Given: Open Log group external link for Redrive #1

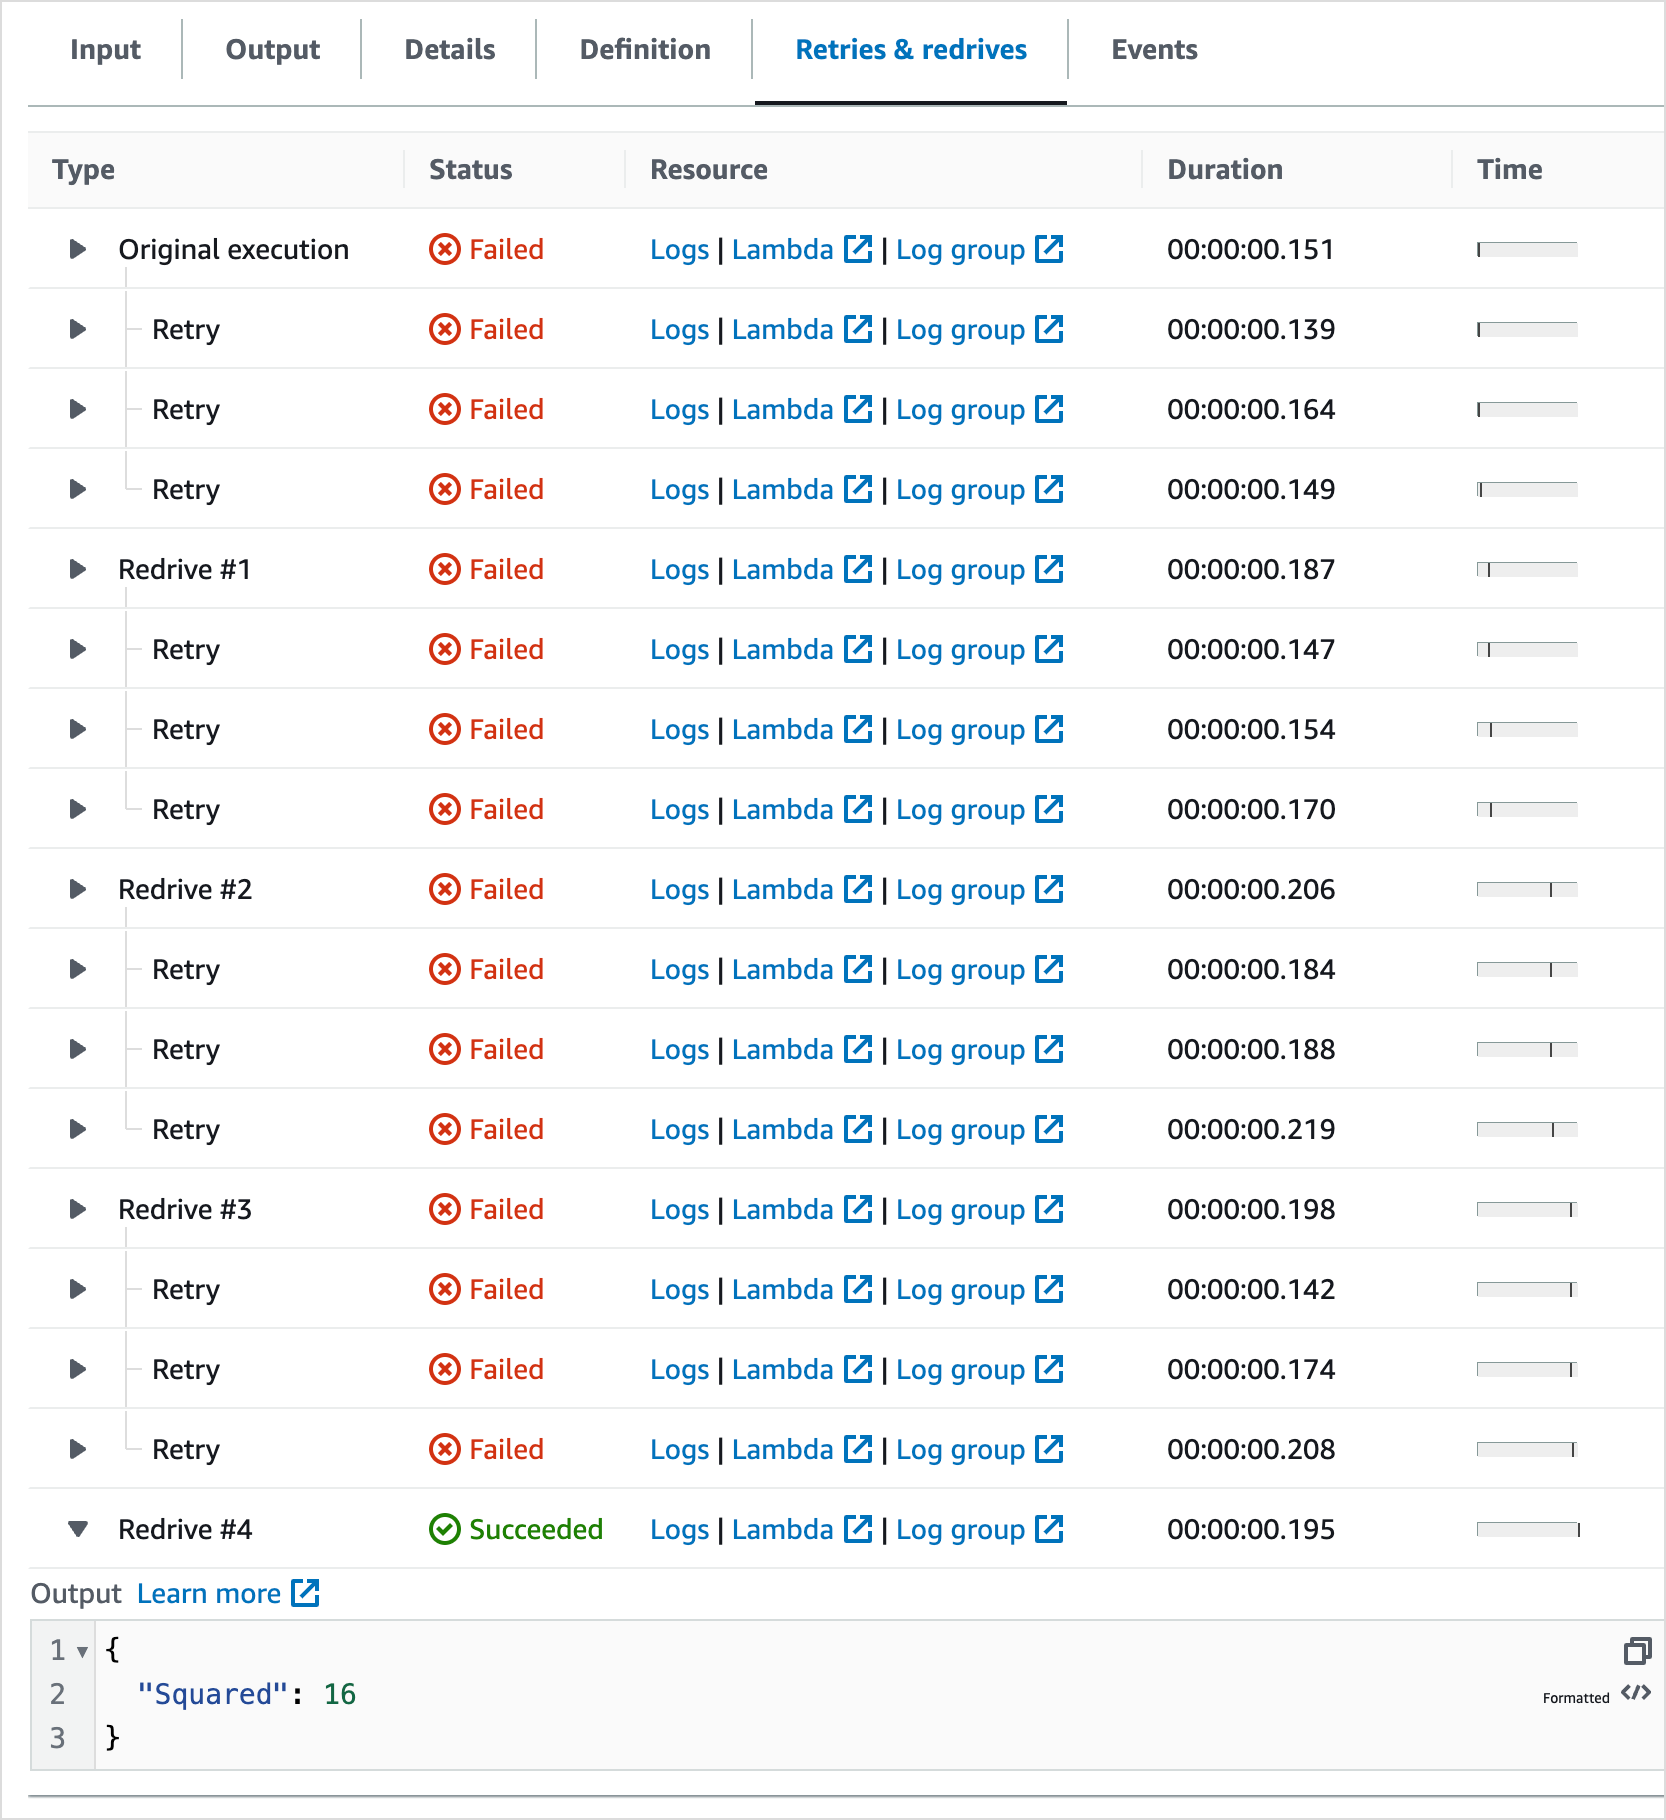Looking at the screenshot, I should pos(1049,569).
